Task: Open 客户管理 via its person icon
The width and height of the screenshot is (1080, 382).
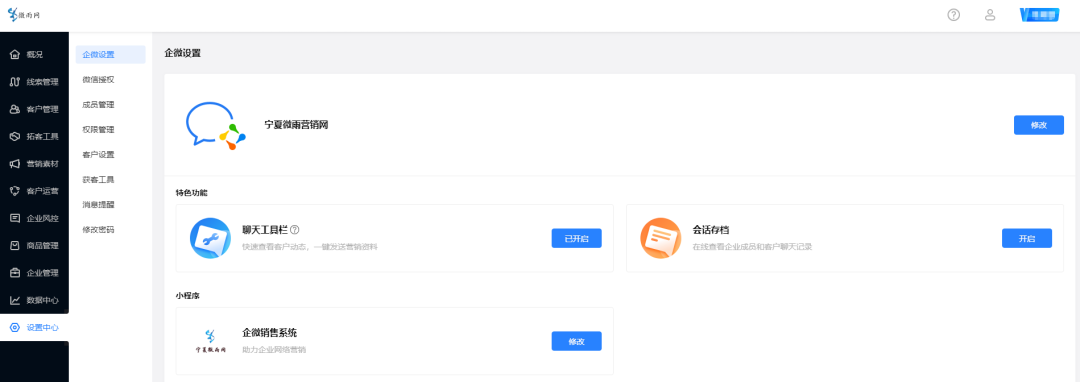Action: click(14, 109)
